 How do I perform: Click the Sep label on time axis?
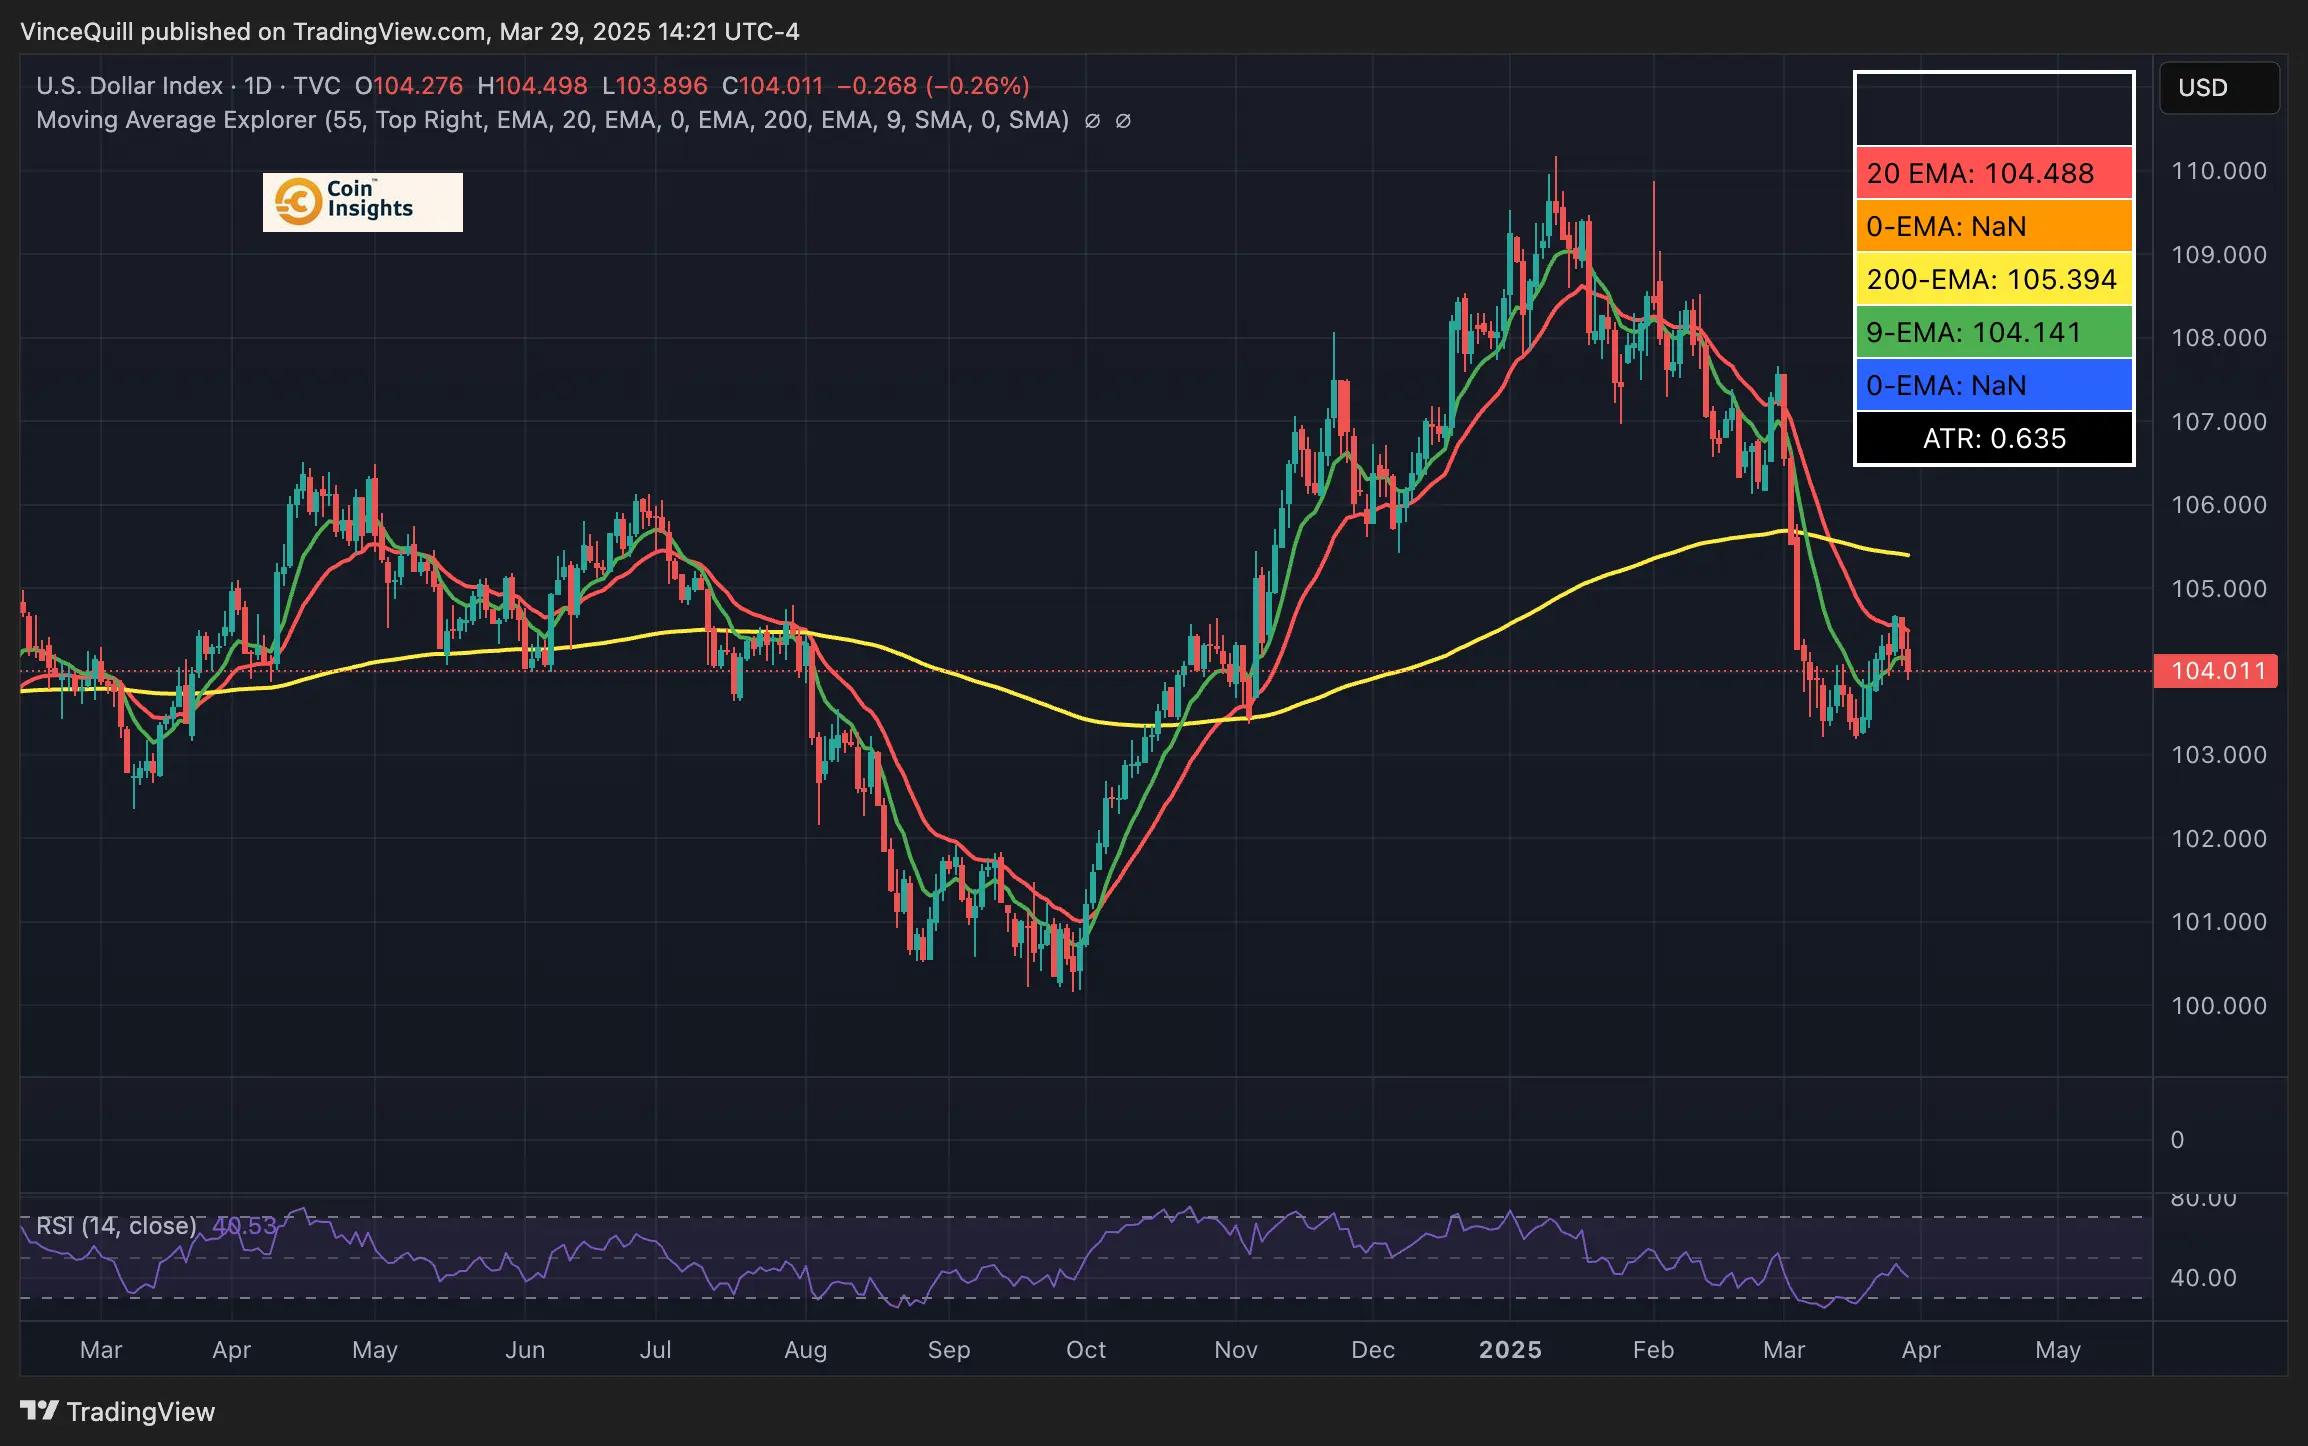949,1350
